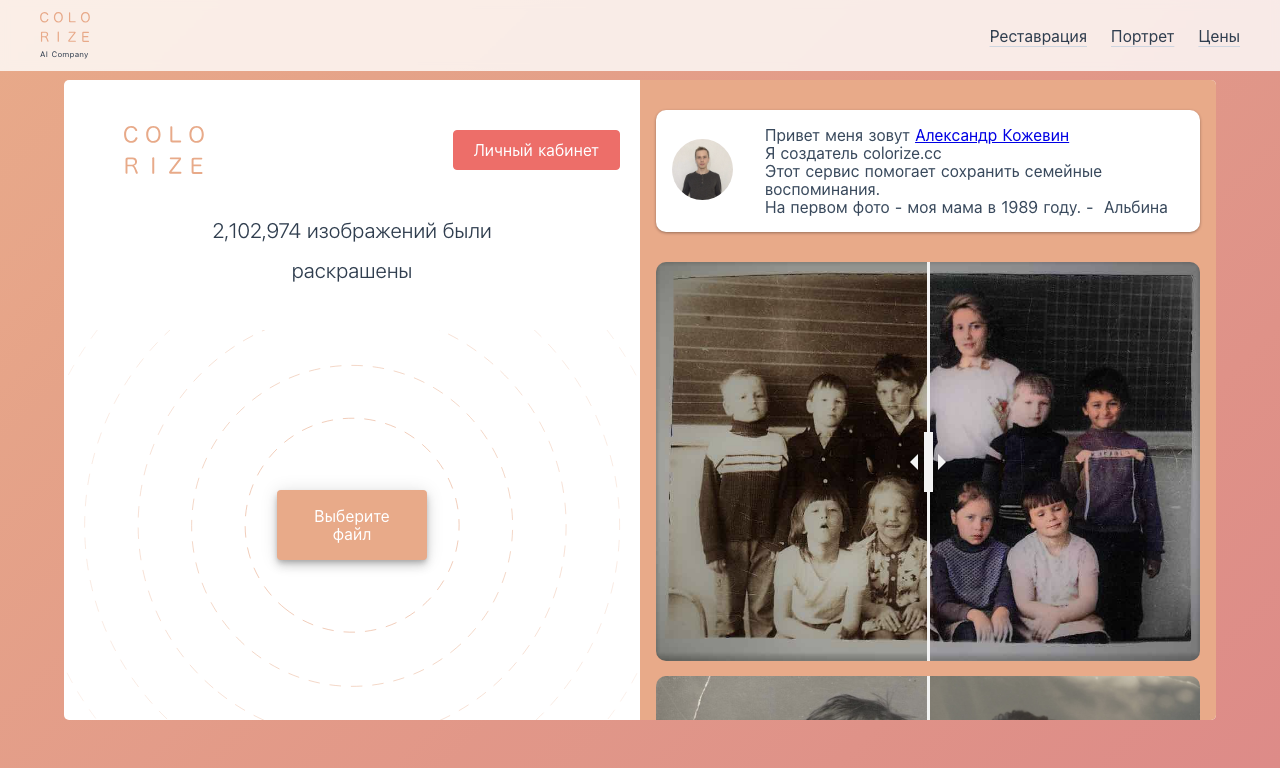The height and width of the screenshot is (768, 1280).
Task: Click the creator's round avatar photo
Action: coord(702,169)
